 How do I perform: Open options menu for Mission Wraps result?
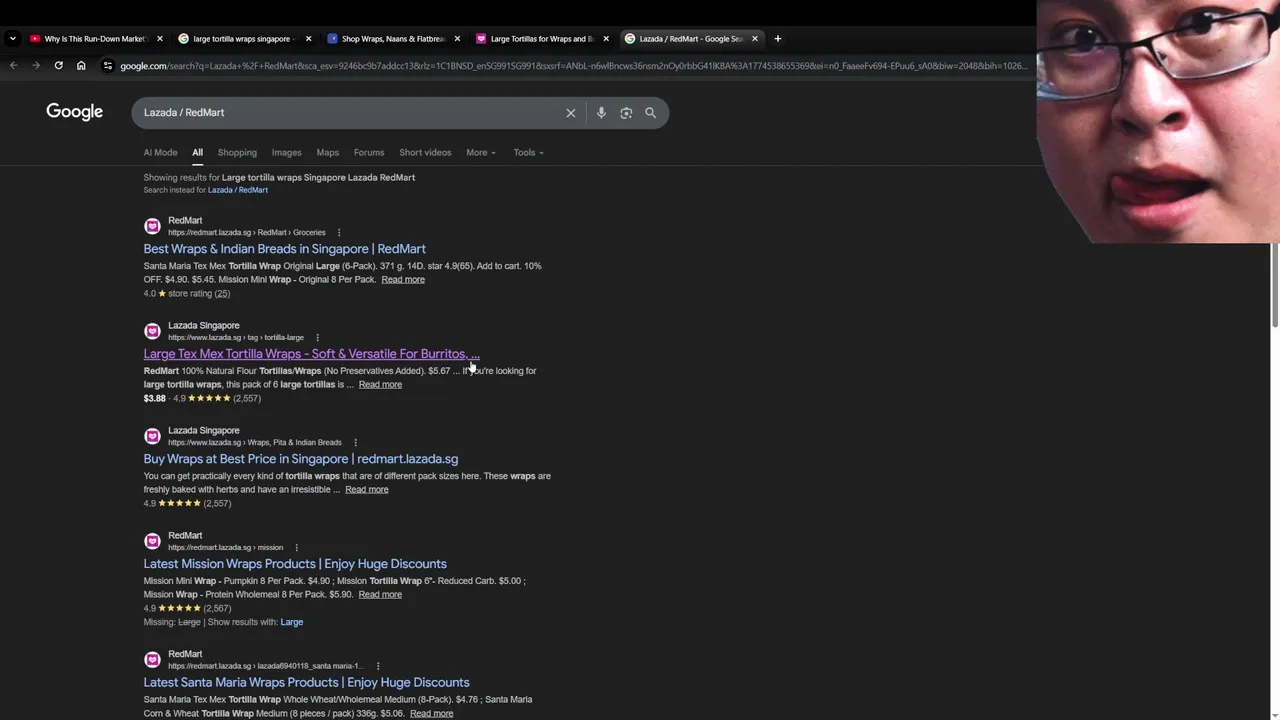point(296,548)
